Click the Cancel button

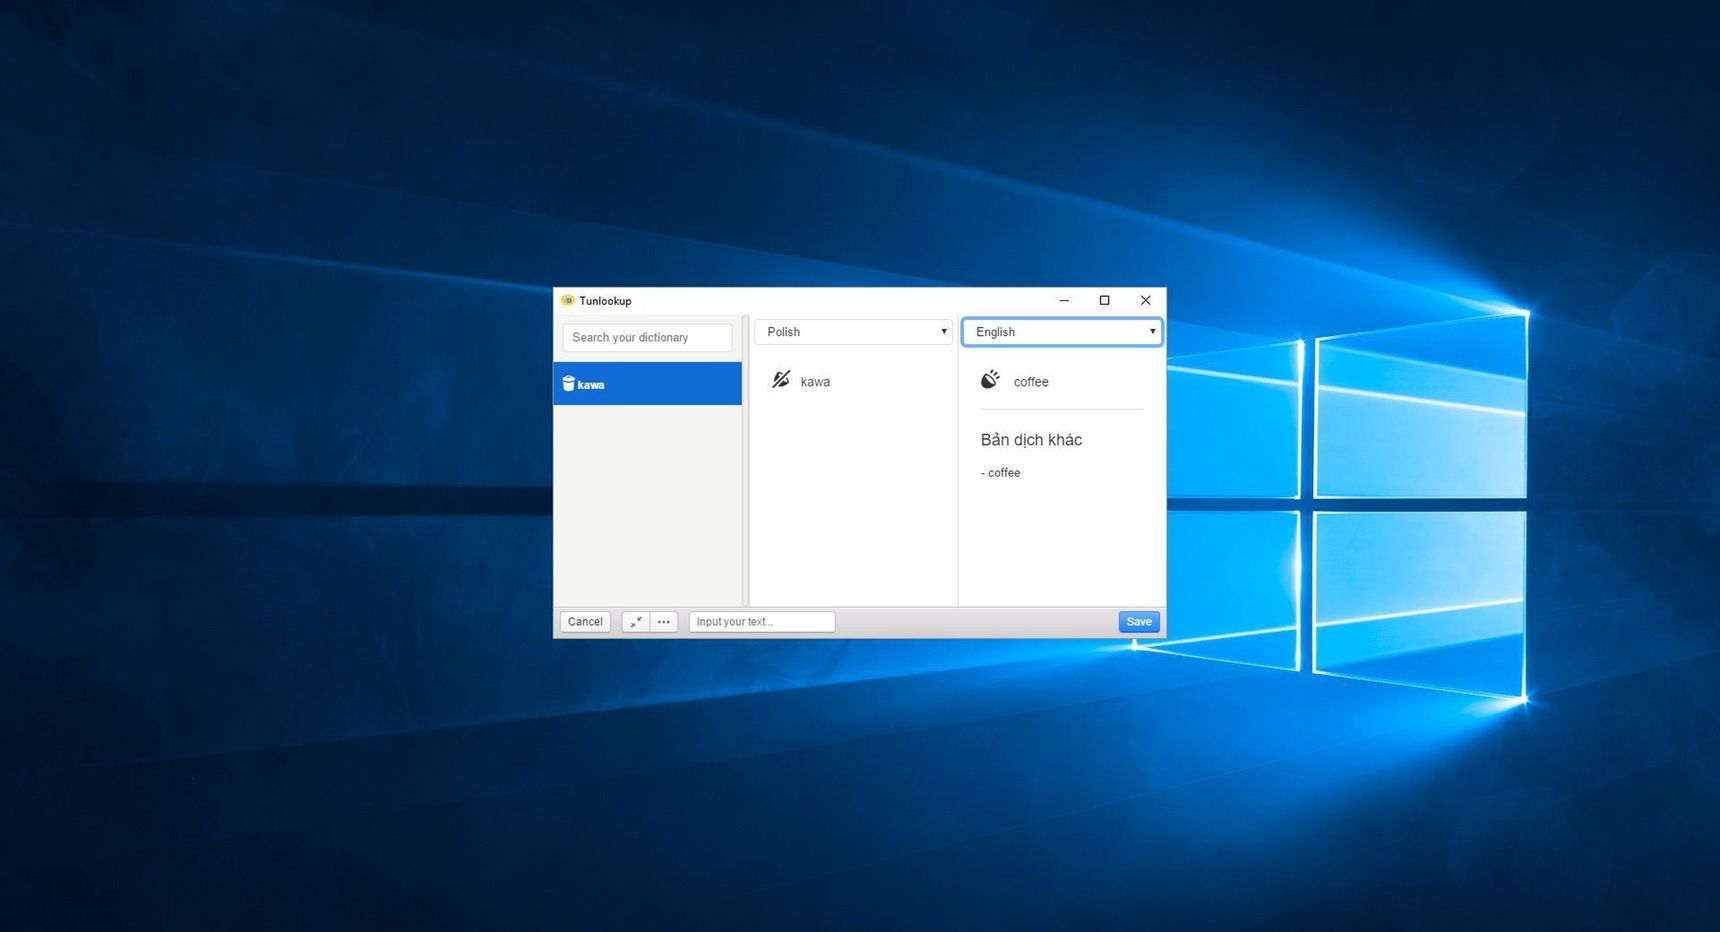pos(585,622)
